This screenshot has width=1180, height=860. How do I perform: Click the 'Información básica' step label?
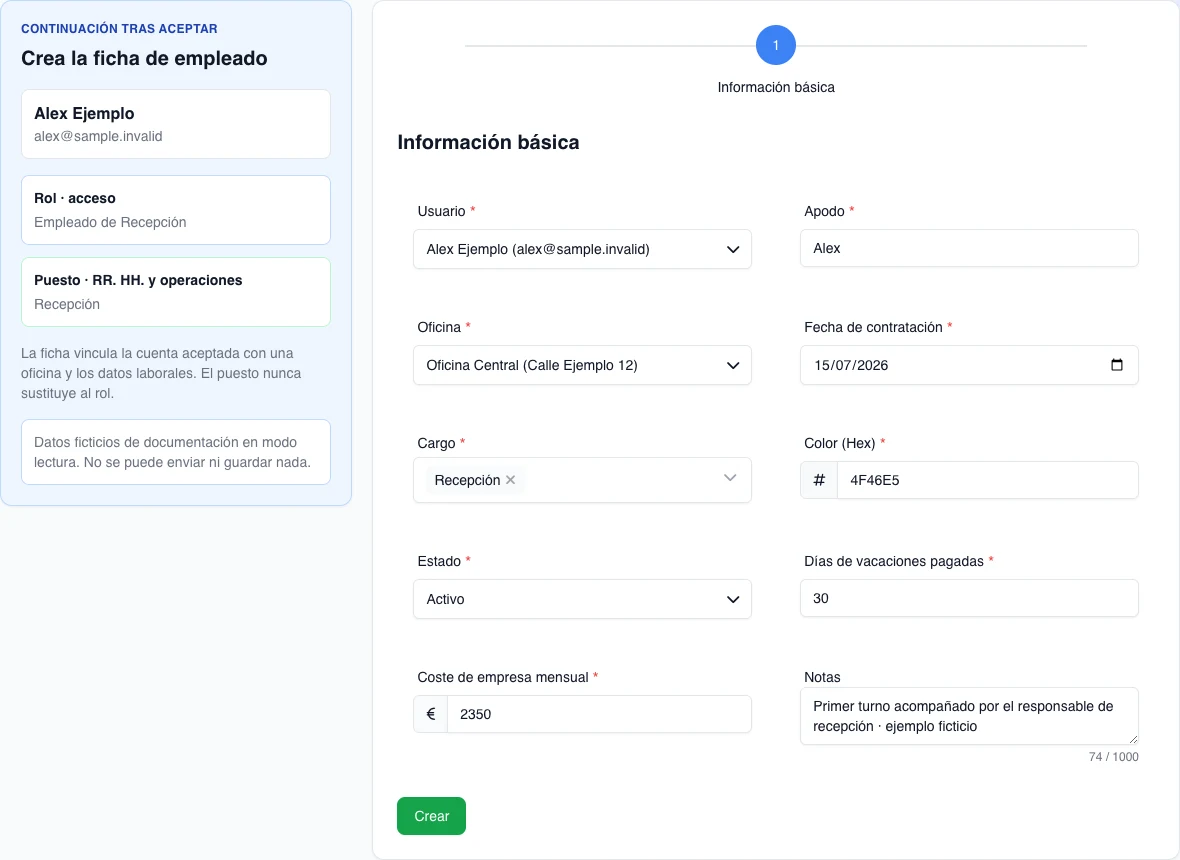(x=776, y=87)
